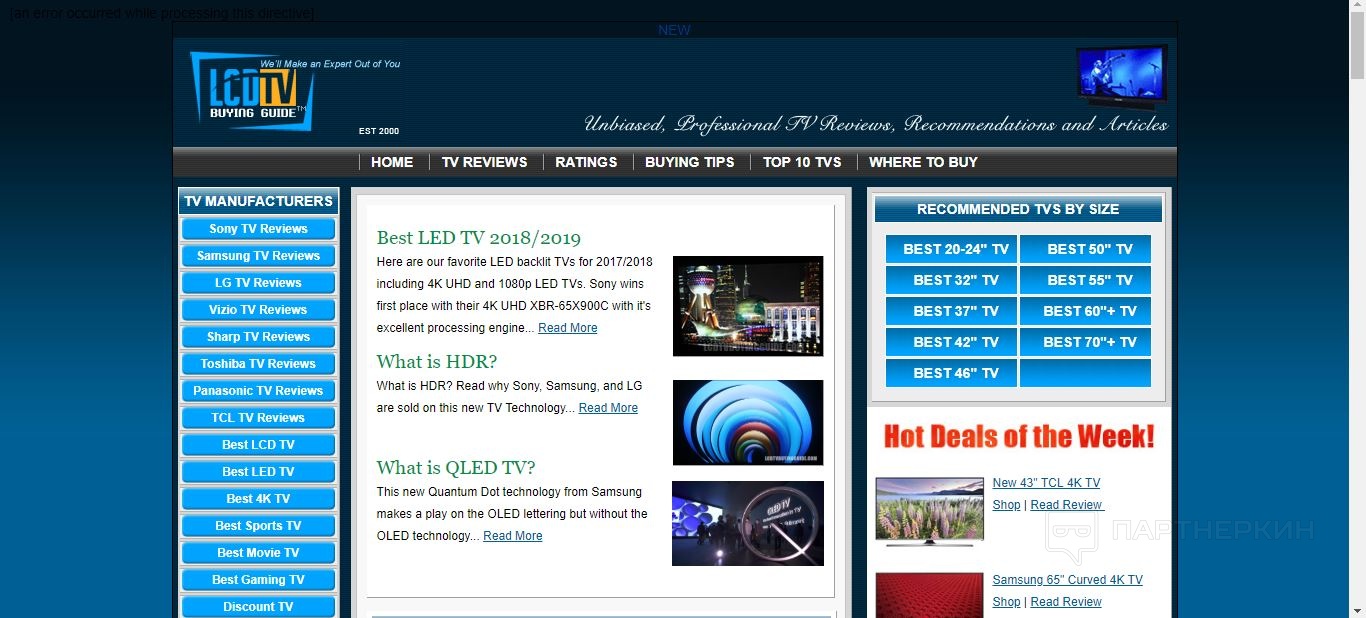
Task: Open Sony TV Reviews button
Action: 258,229
